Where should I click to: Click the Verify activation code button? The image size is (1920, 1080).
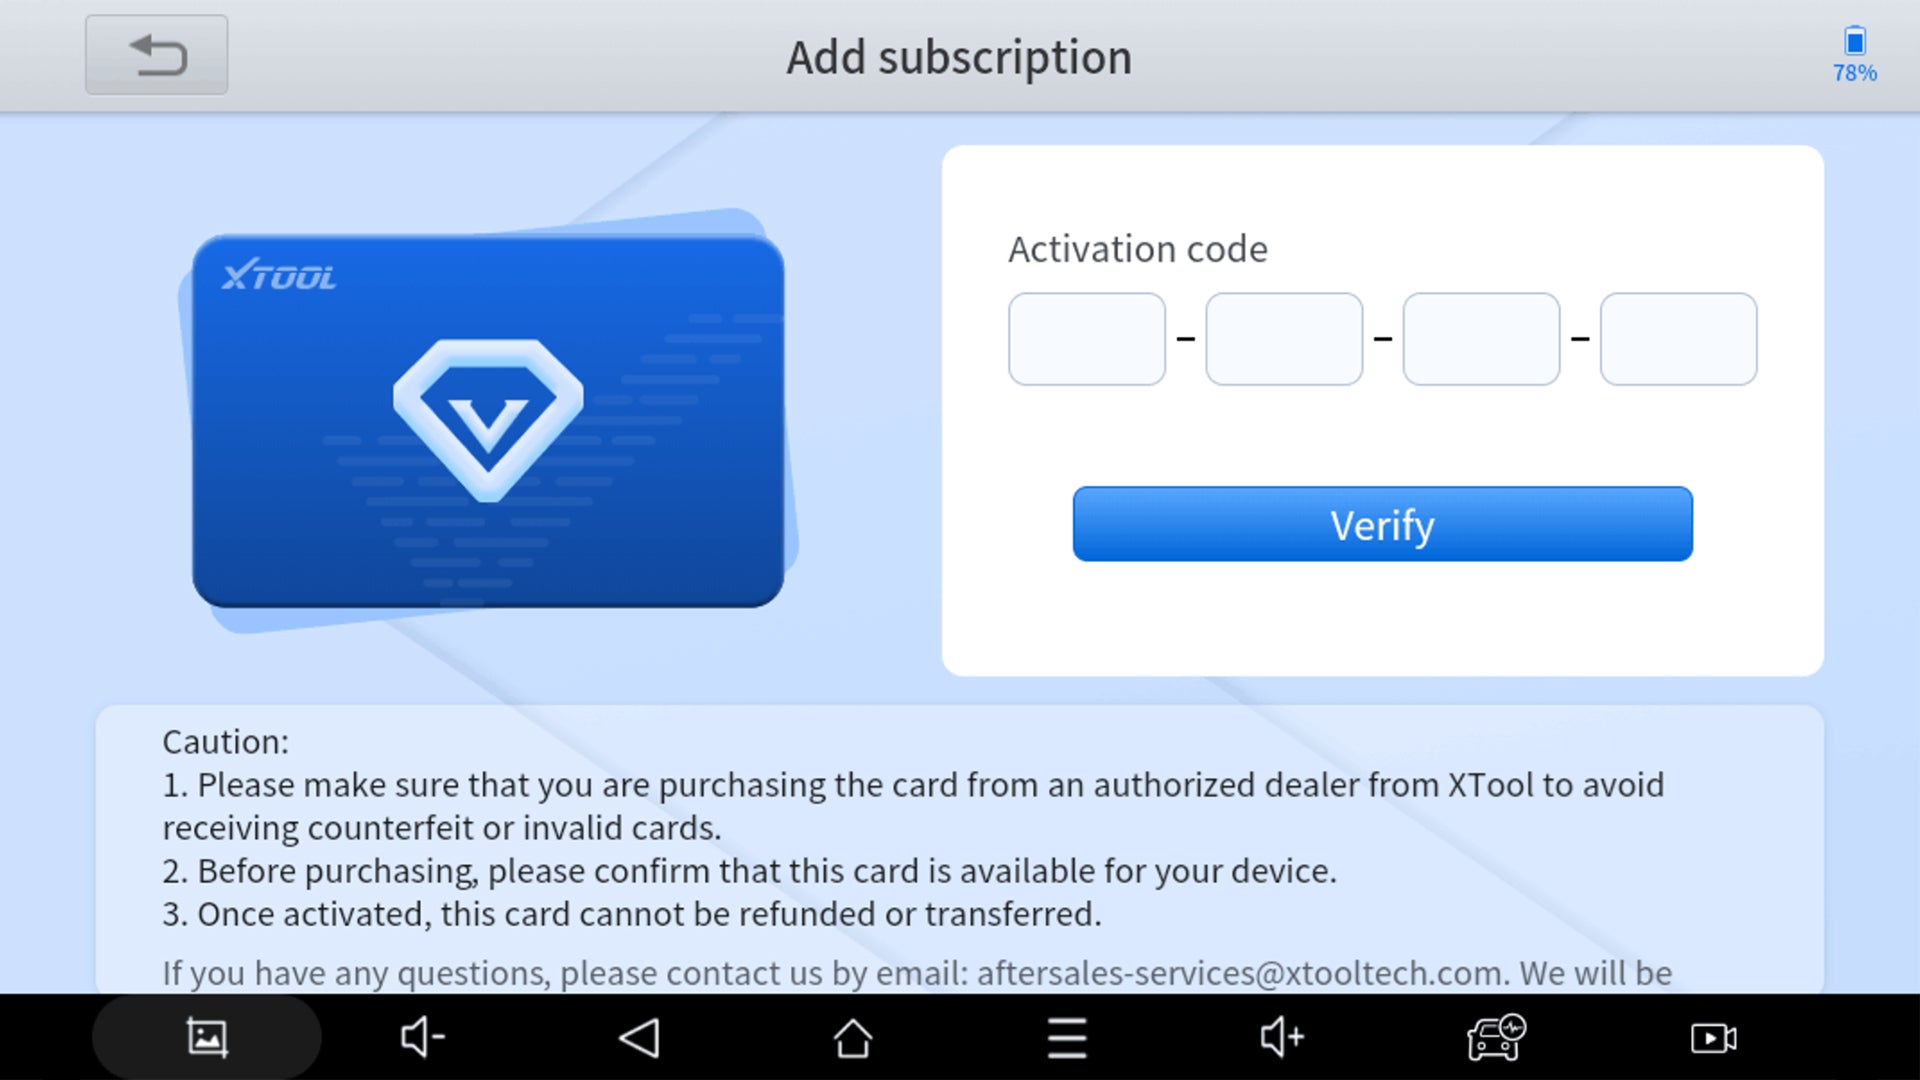coord(1382,524)
